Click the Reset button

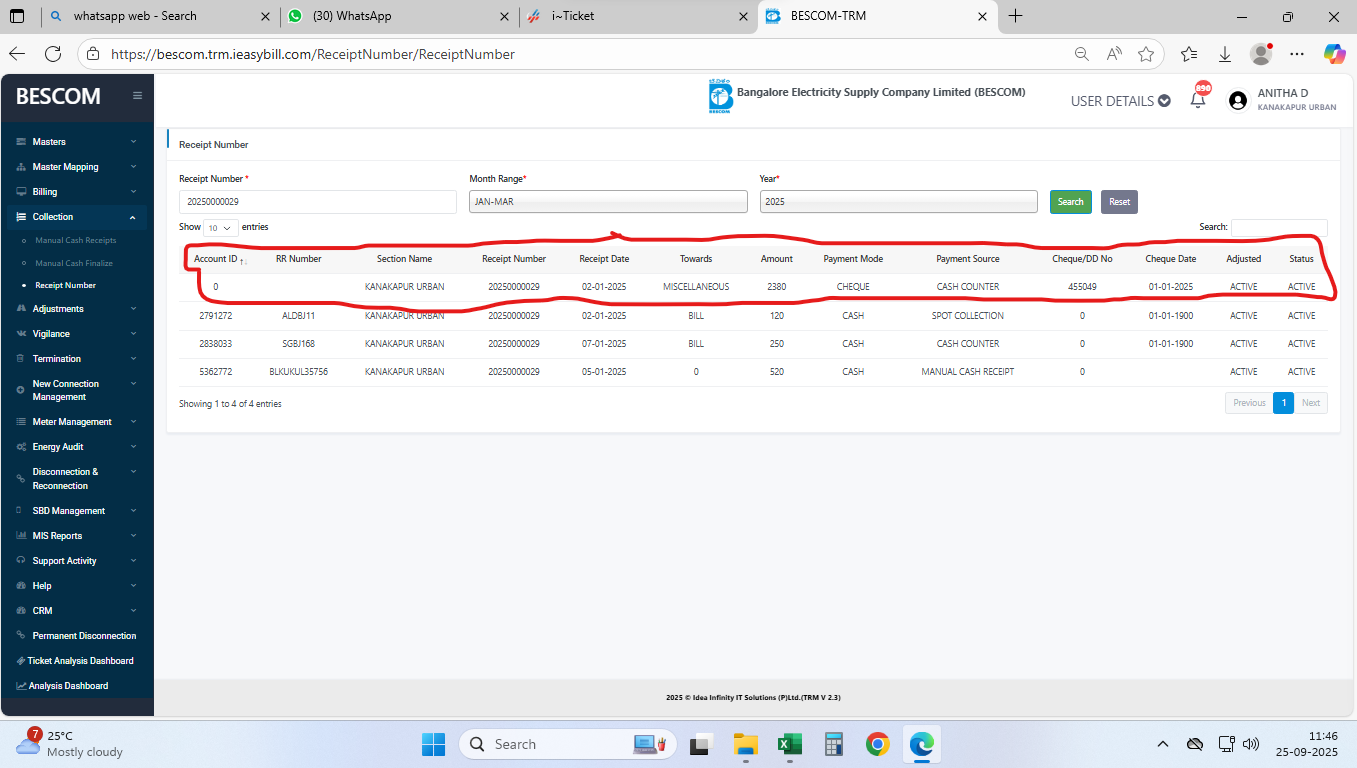(1119, 202)
